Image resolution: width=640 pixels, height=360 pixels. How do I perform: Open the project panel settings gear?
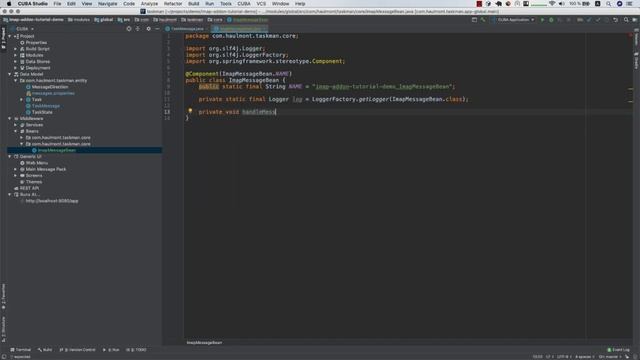pyautogui.click(x=149, y=29)
